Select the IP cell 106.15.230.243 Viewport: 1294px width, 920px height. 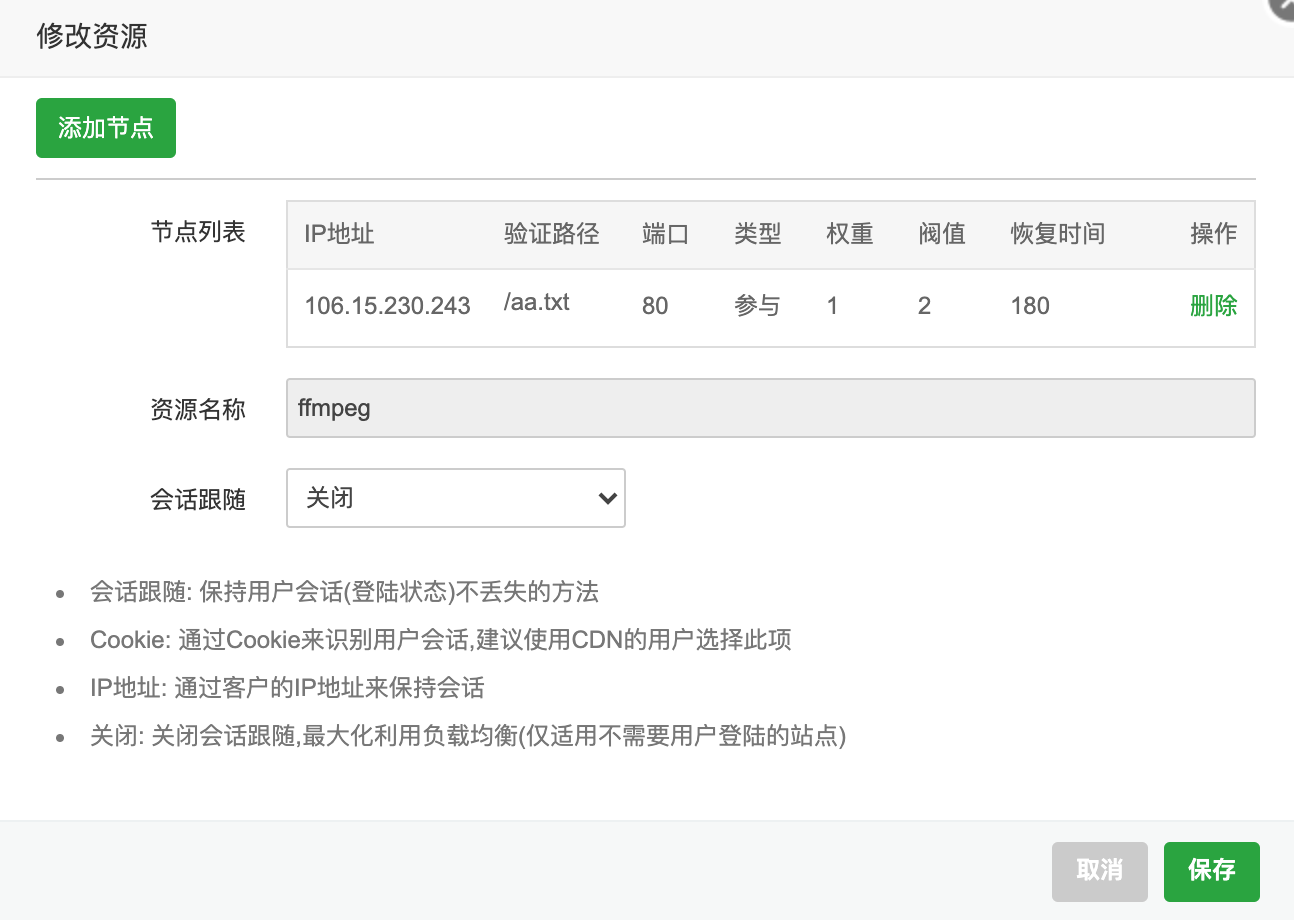387,306
